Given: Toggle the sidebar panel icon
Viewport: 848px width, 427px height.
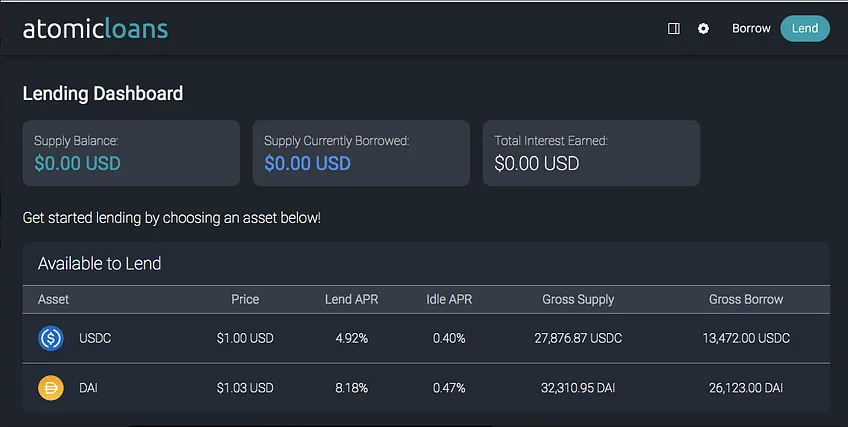Looking at the screenshot, I should [674, 29].
